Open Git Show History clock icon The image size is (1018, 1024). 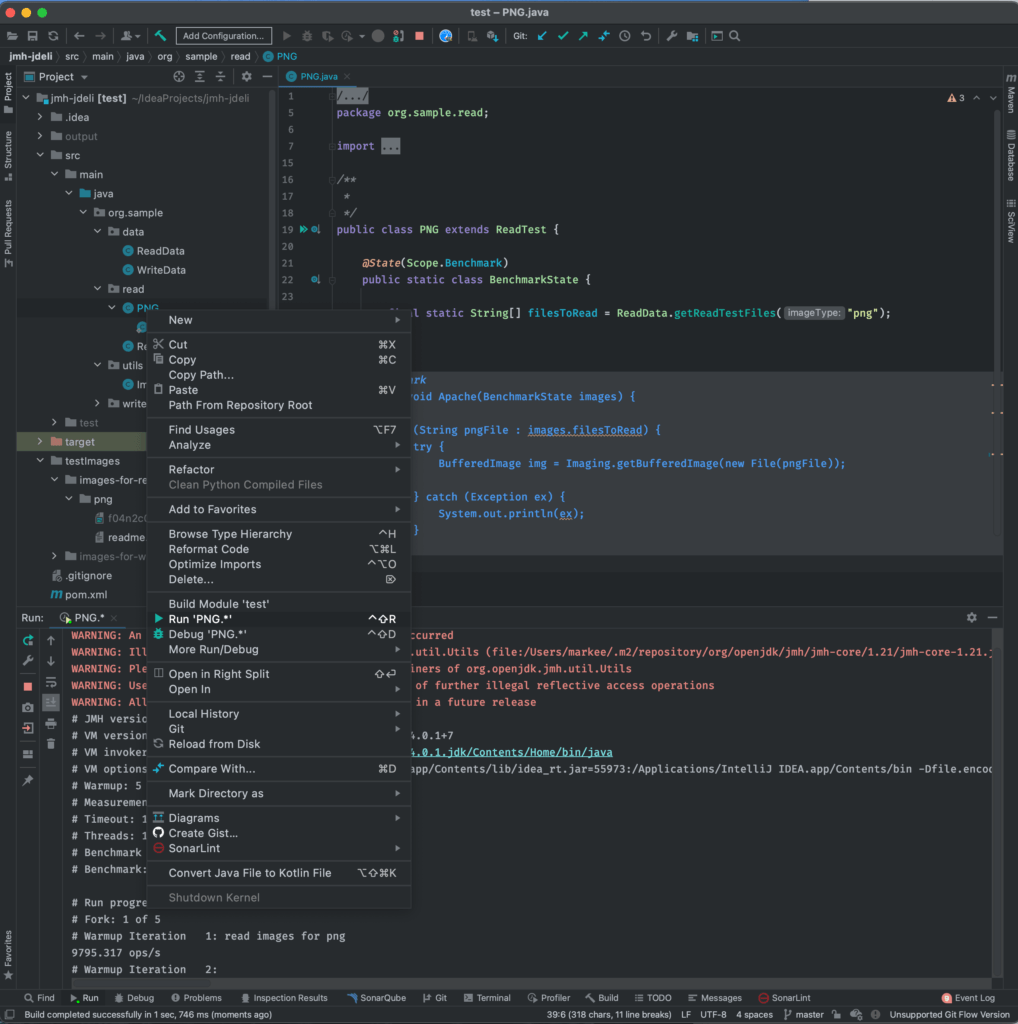point(625,36)
